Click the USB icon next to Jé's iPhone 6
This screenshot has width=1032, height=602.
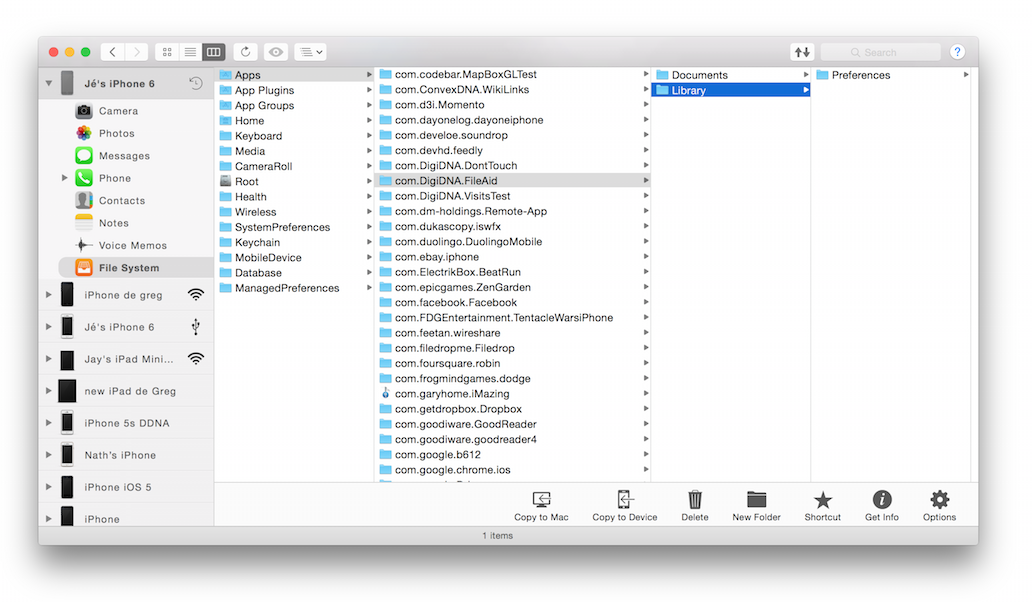[195, 327]
